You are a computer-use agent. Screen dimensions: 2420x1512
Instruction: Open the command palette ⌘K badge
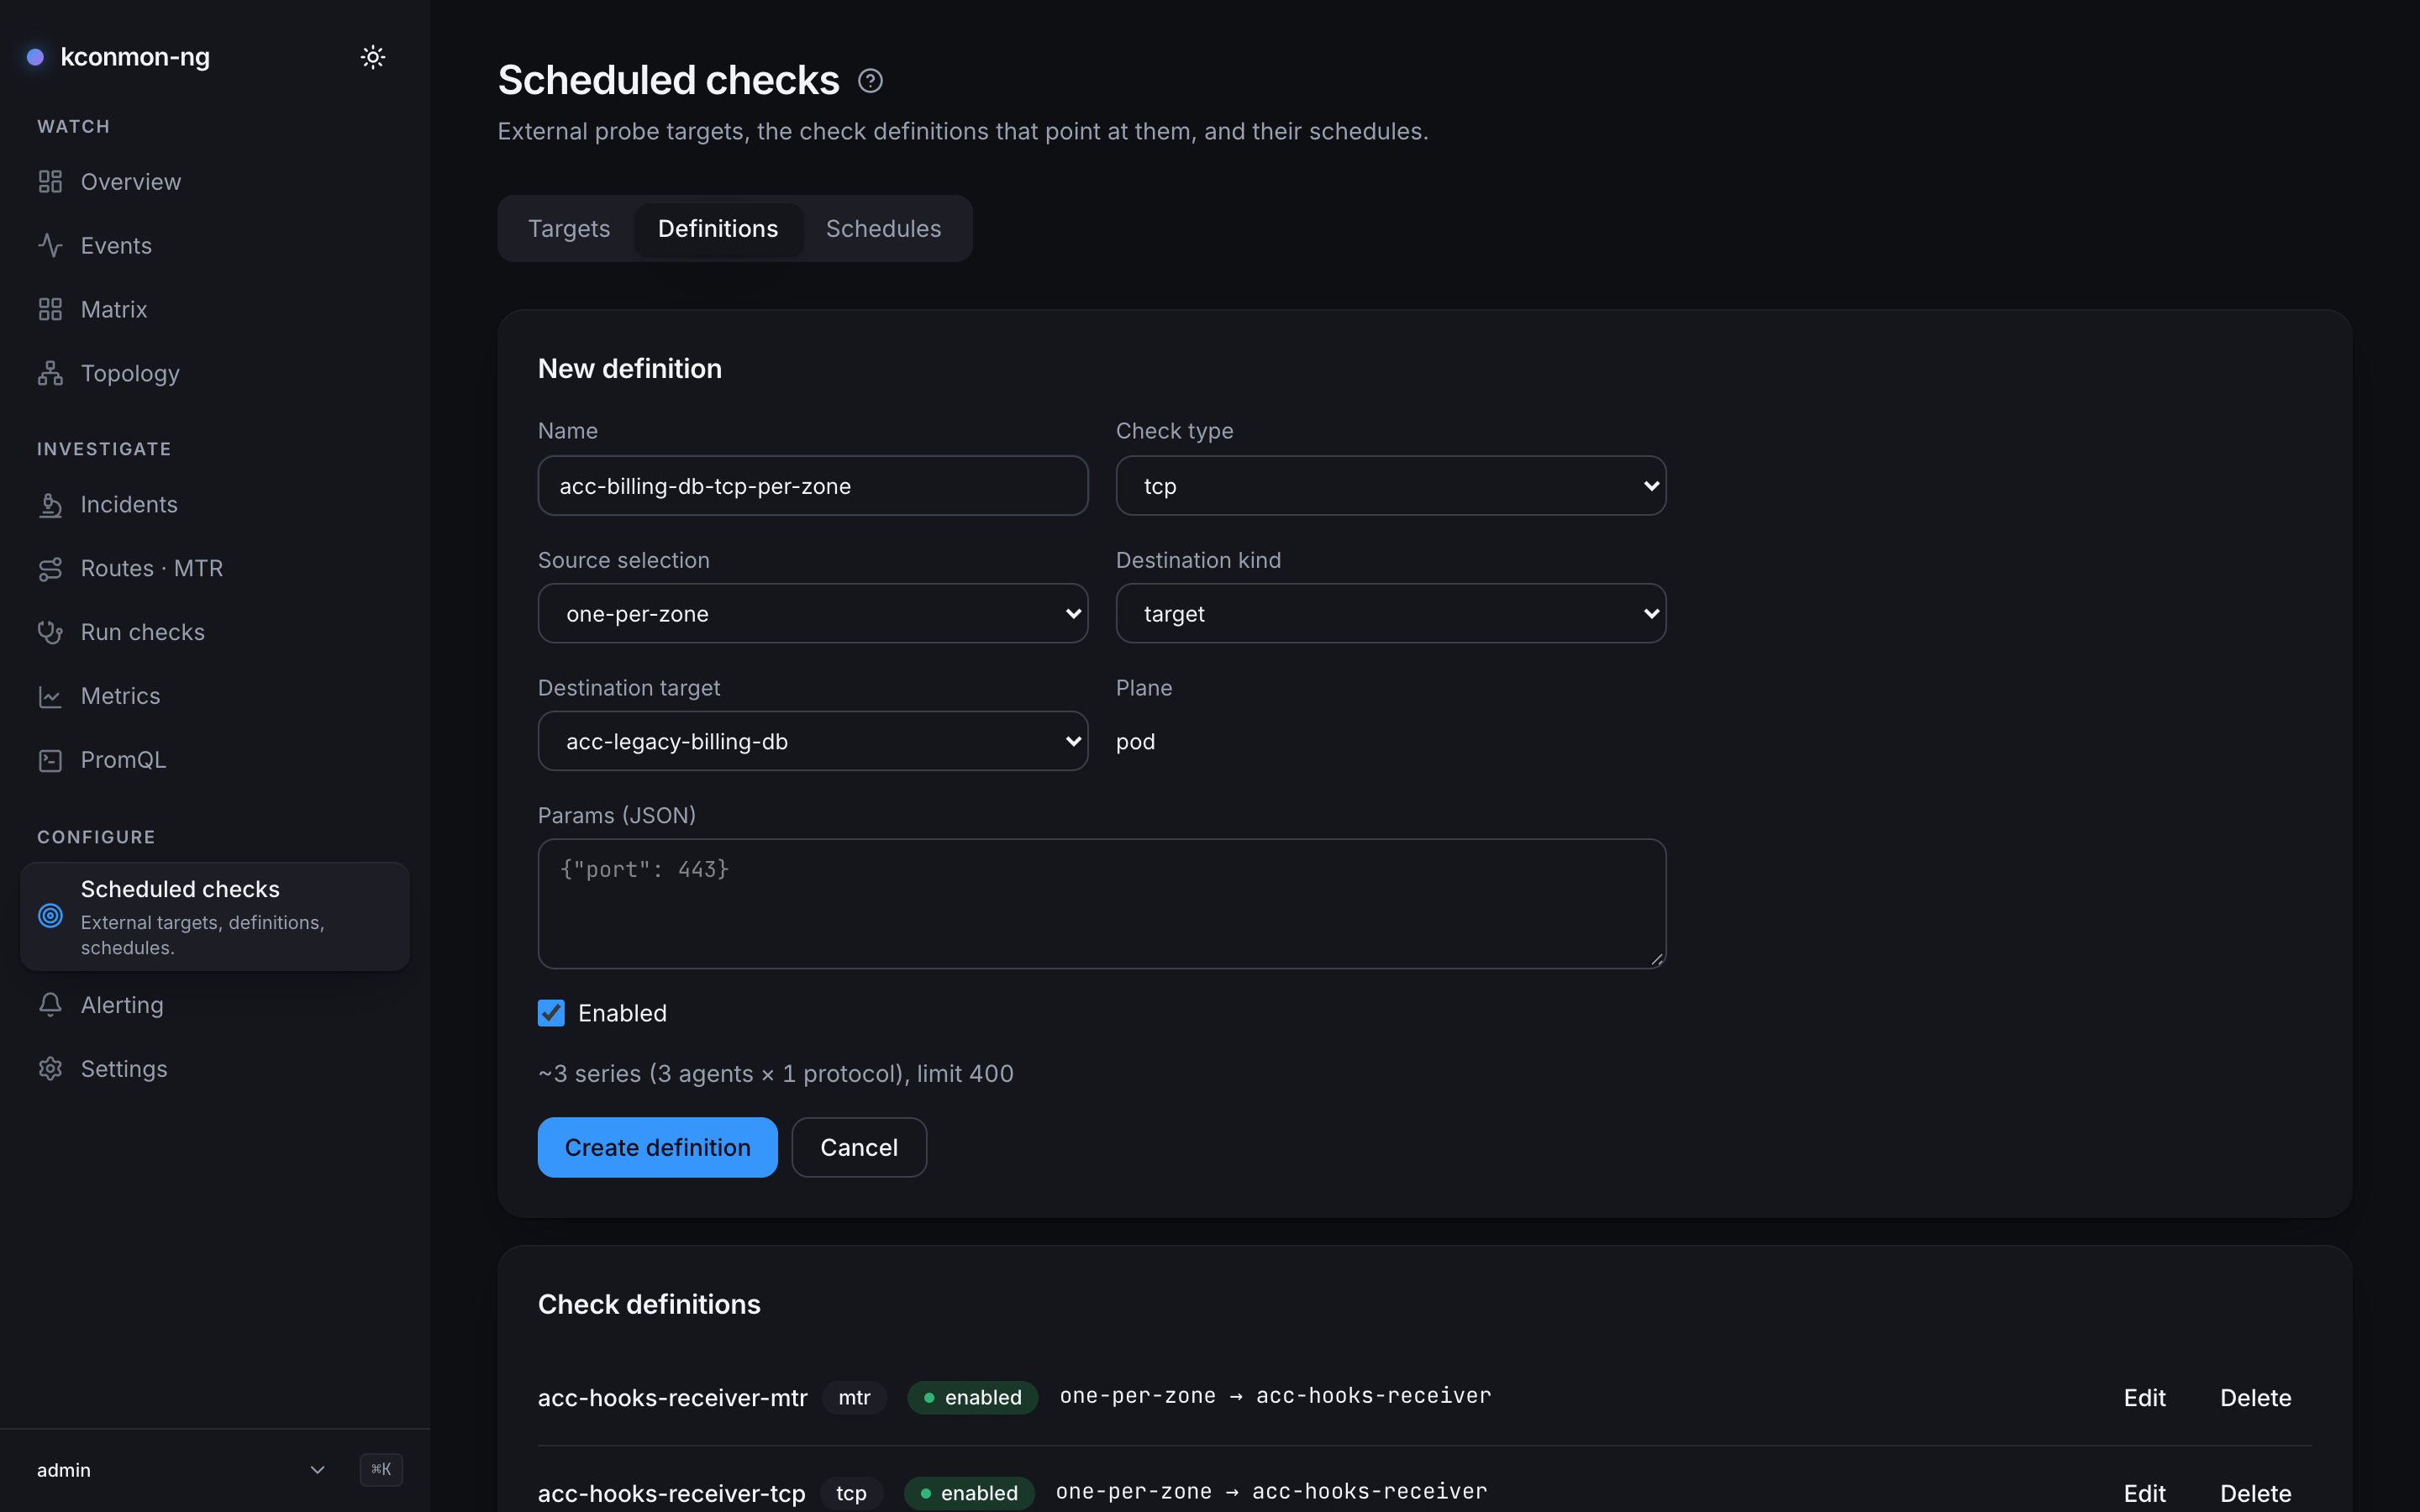(x=381, y=1469)
